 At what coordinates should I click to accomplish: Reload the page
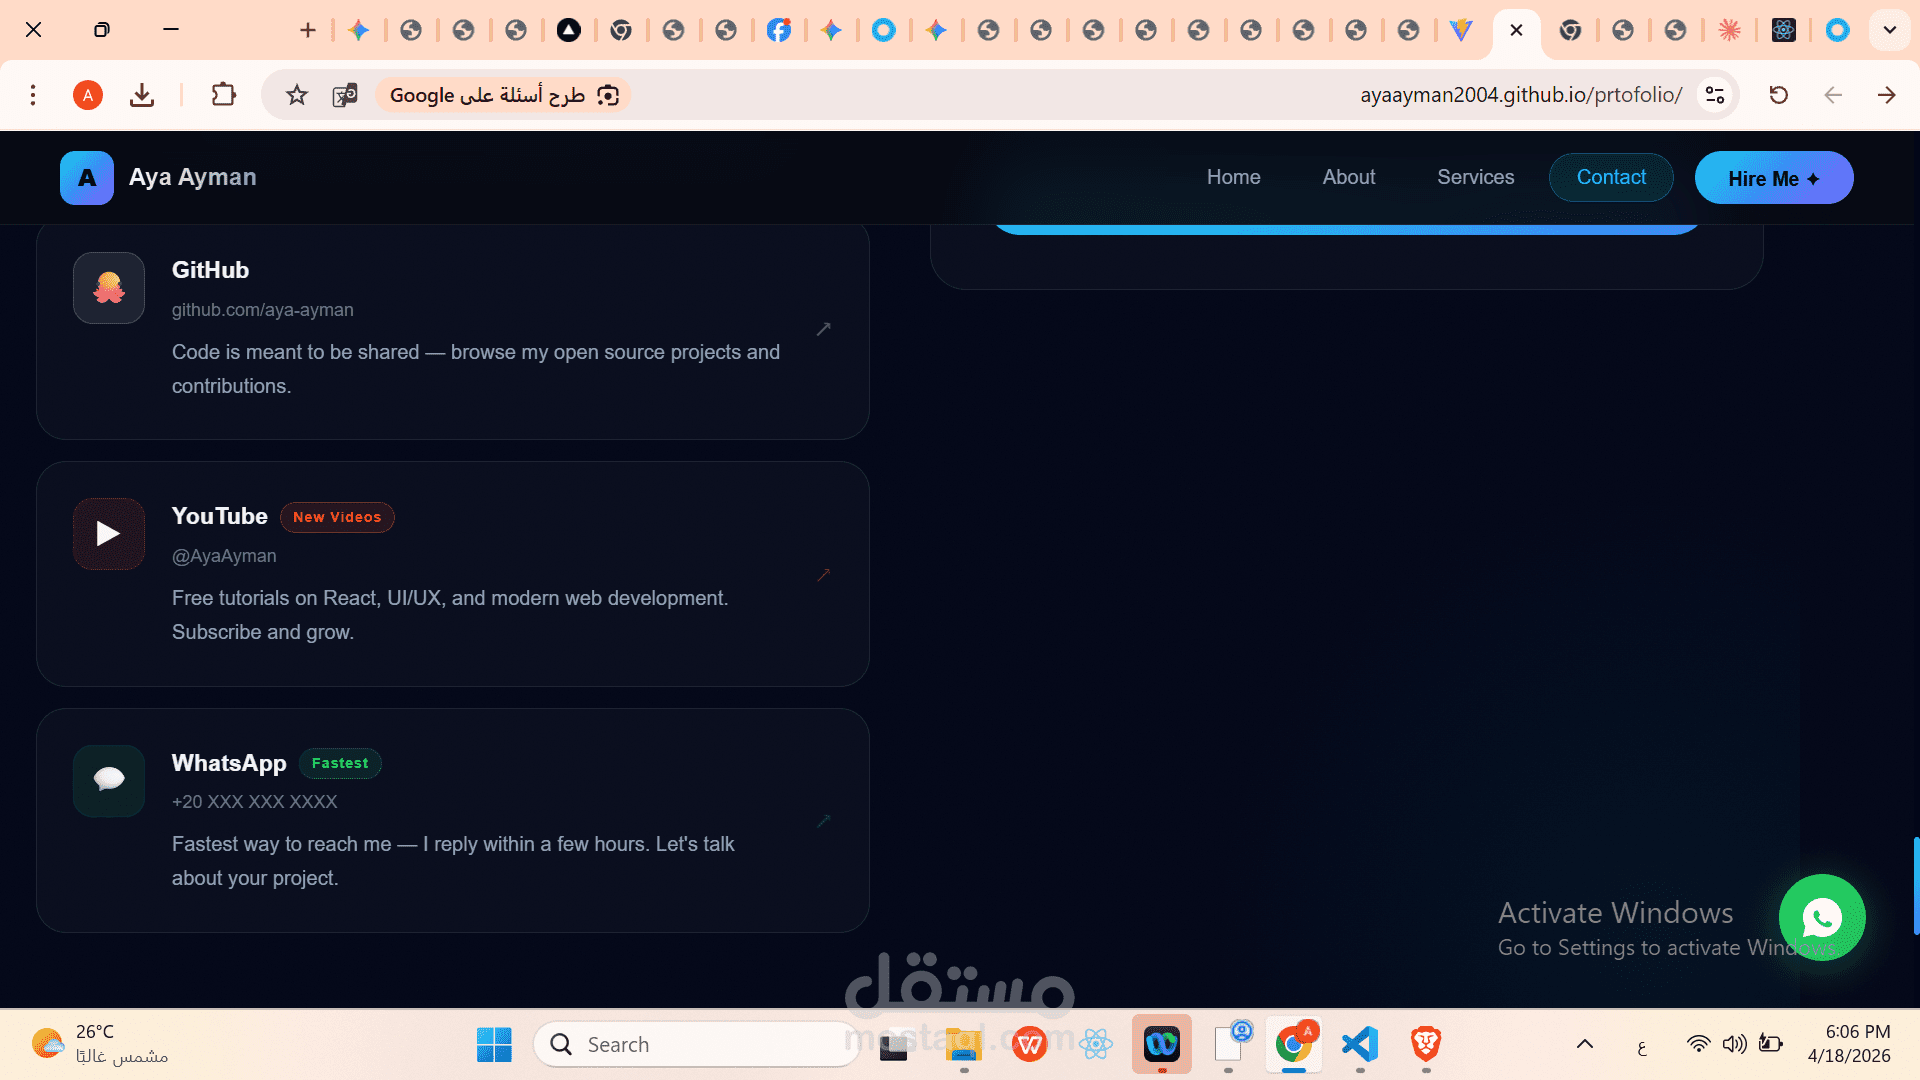click(x=1778, y=95)
